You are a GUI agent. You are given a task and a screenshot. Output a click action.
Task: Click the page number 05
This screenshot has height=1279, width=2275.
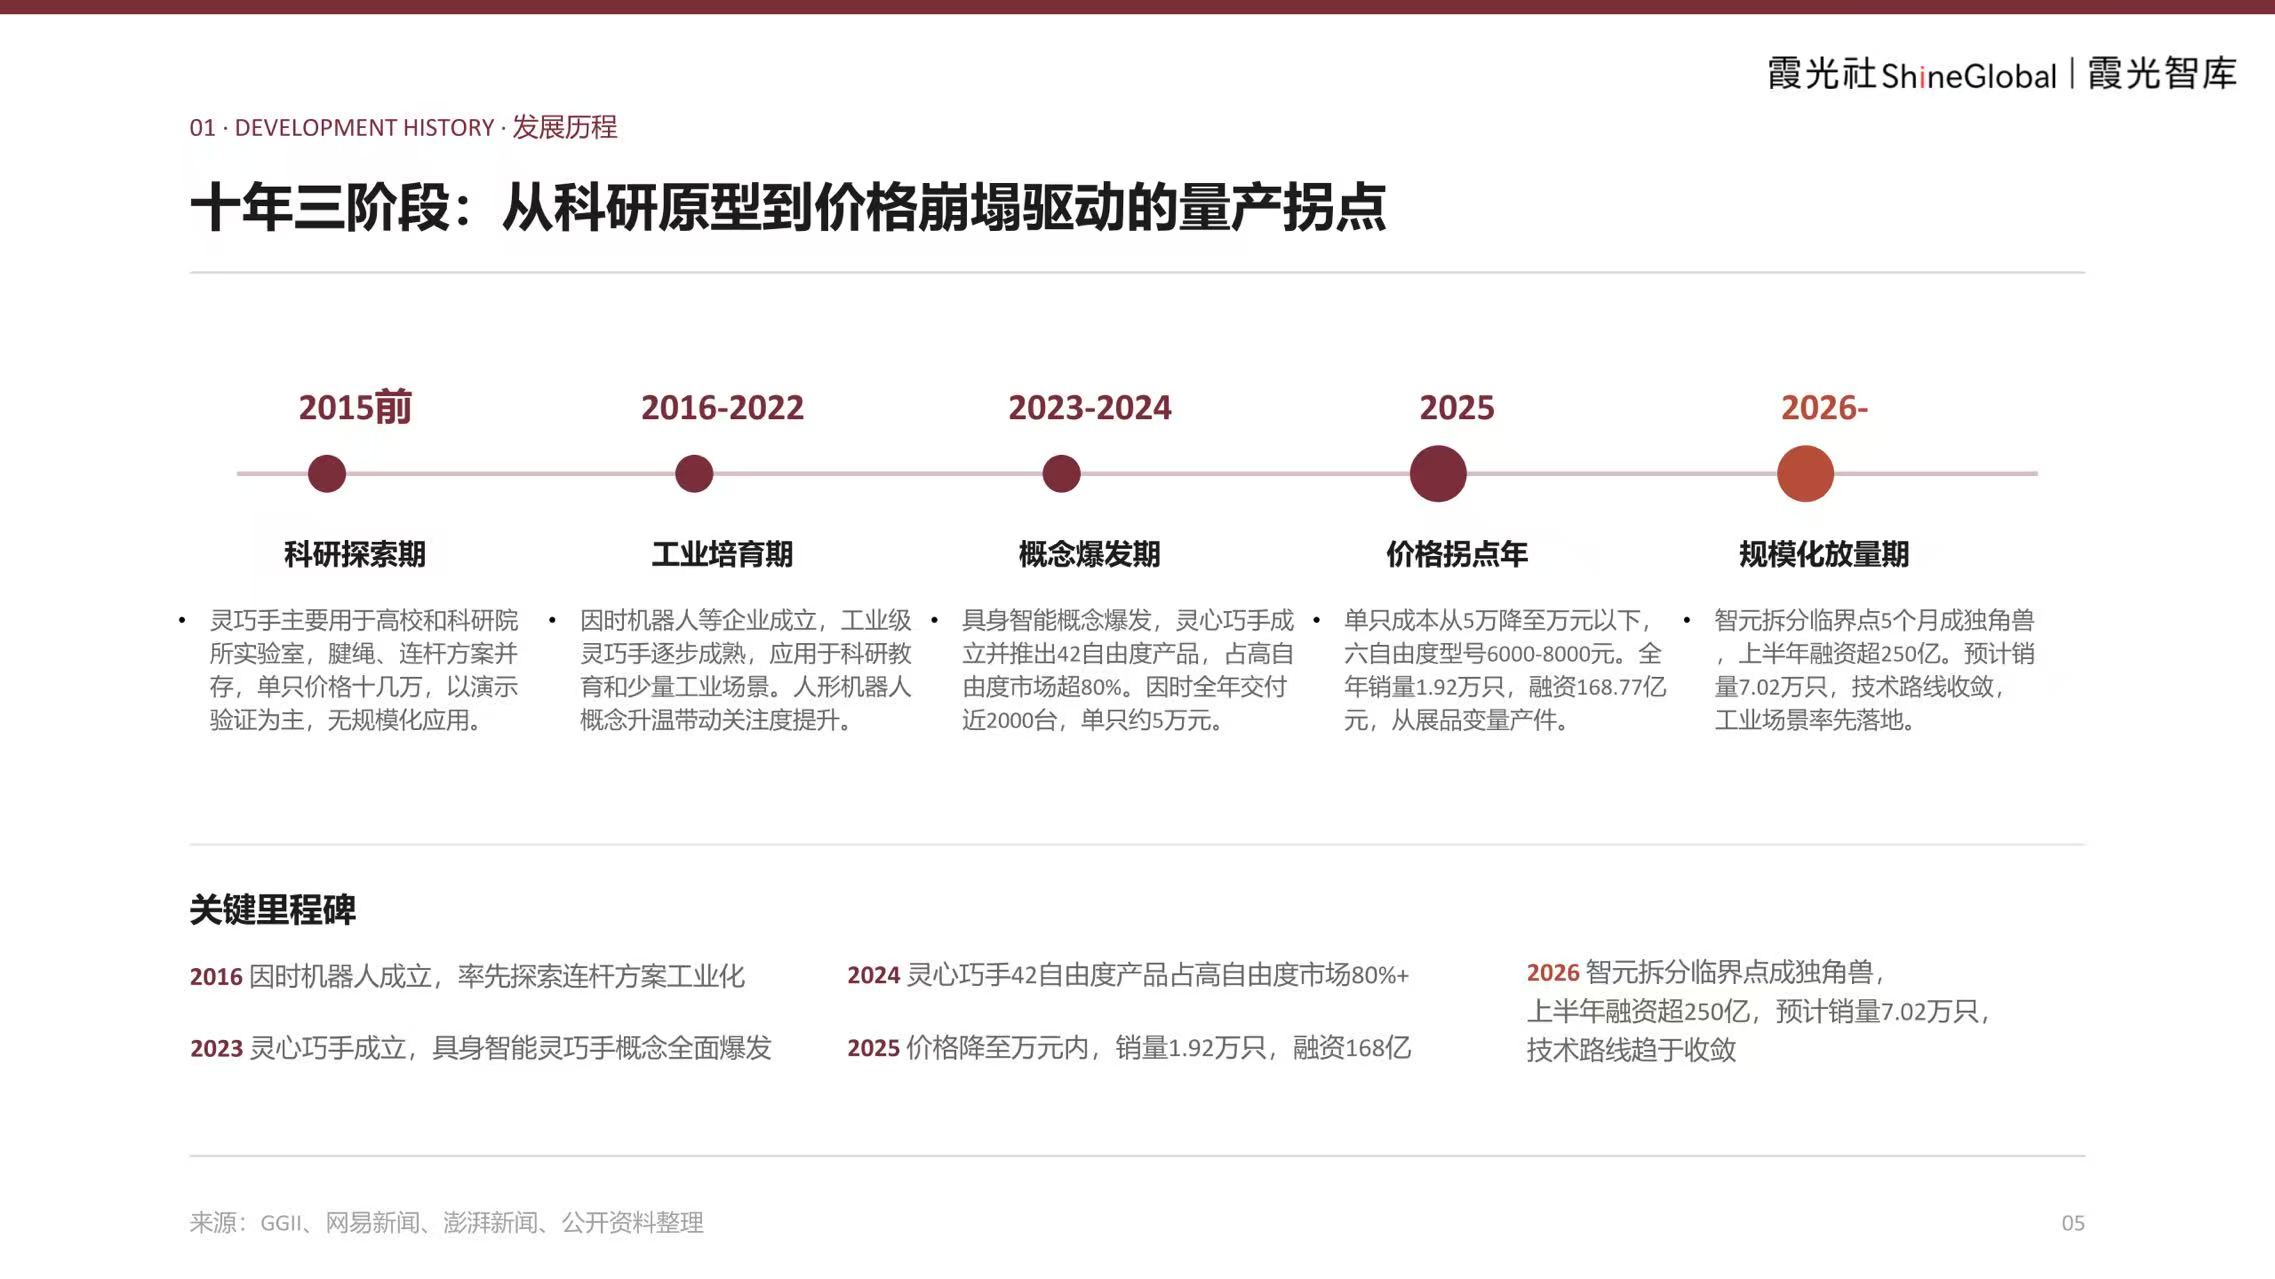[2073, 1223]
